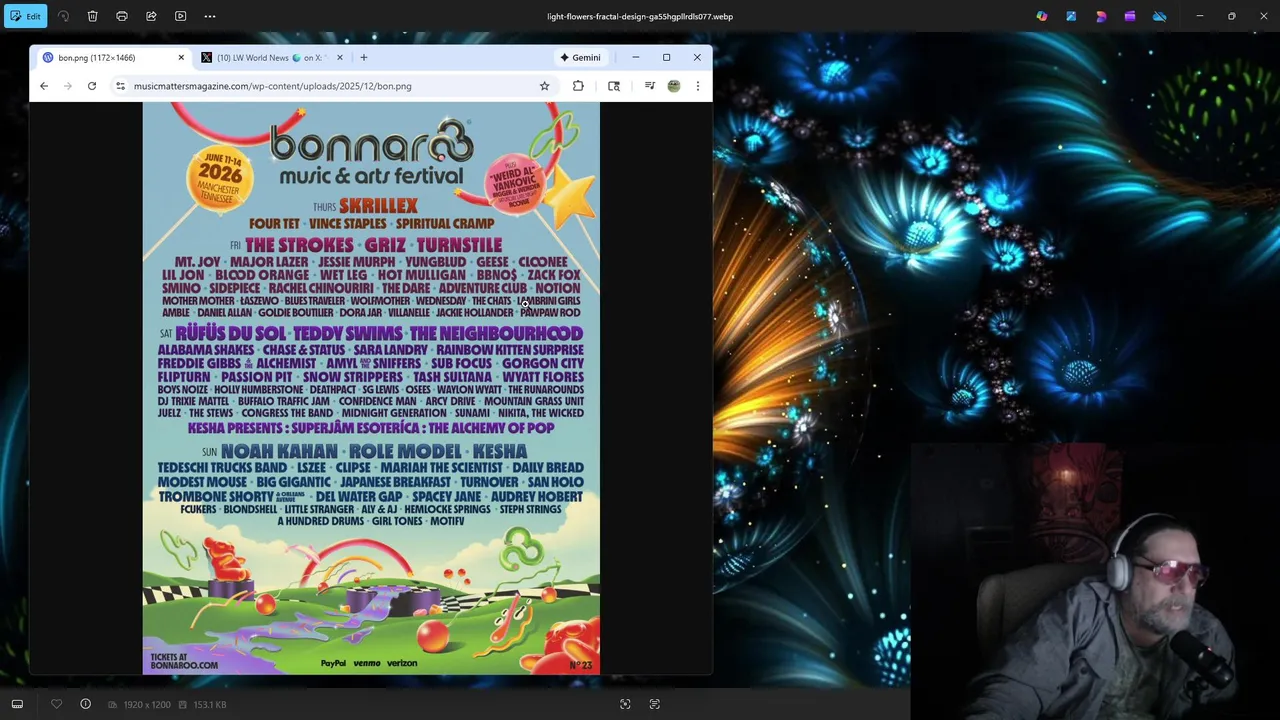View site information icon in address bar
The image size is (1280, 720).
(x=121, y=86)
